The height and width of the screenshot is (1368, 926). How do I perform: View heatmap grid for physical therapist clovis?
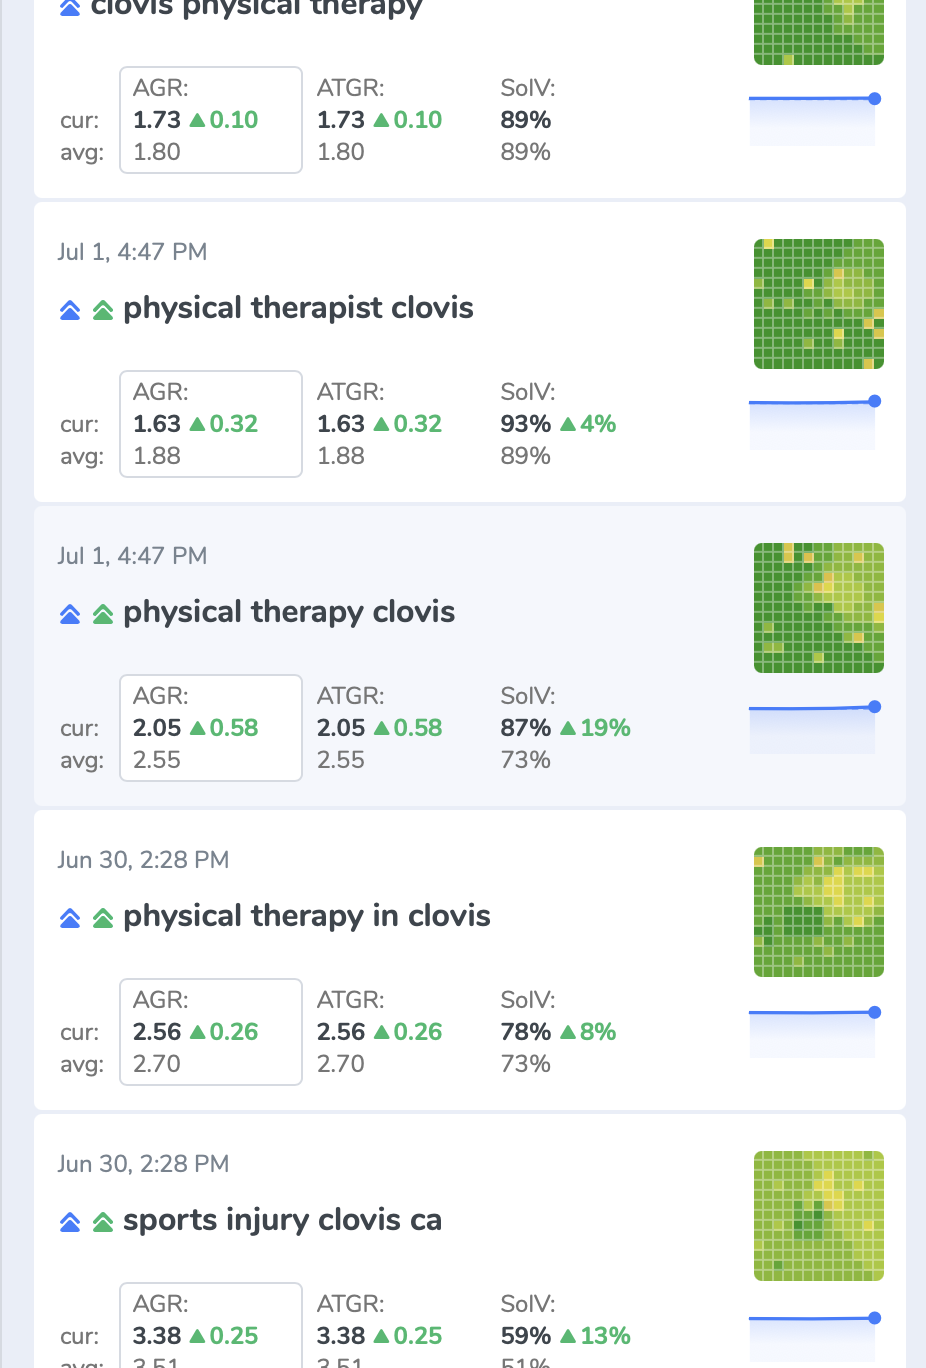tap(819, 304)
